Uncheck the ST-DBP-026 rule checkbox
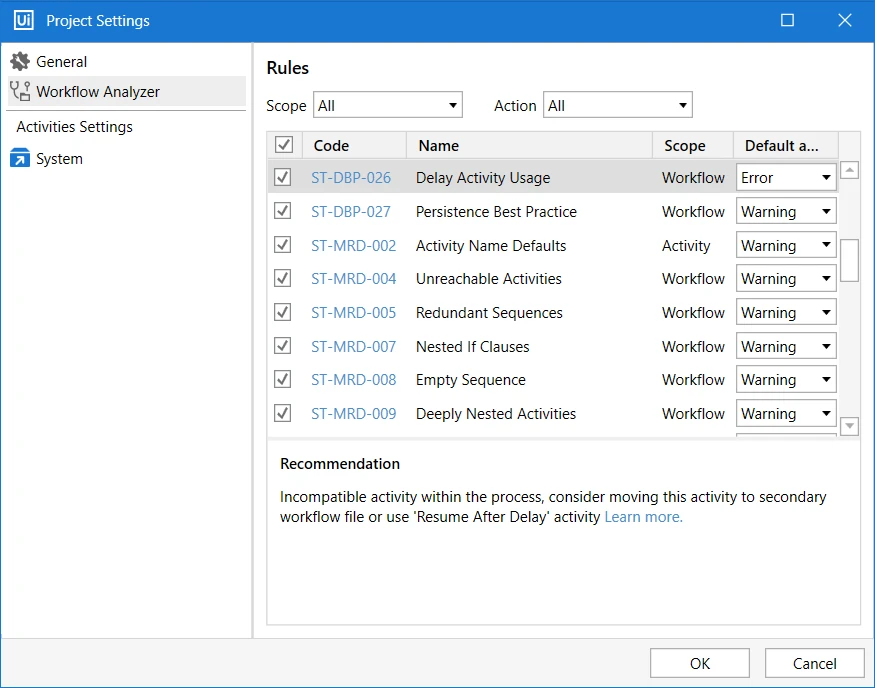This screenshot has height=688, width=875. (282, 177)
